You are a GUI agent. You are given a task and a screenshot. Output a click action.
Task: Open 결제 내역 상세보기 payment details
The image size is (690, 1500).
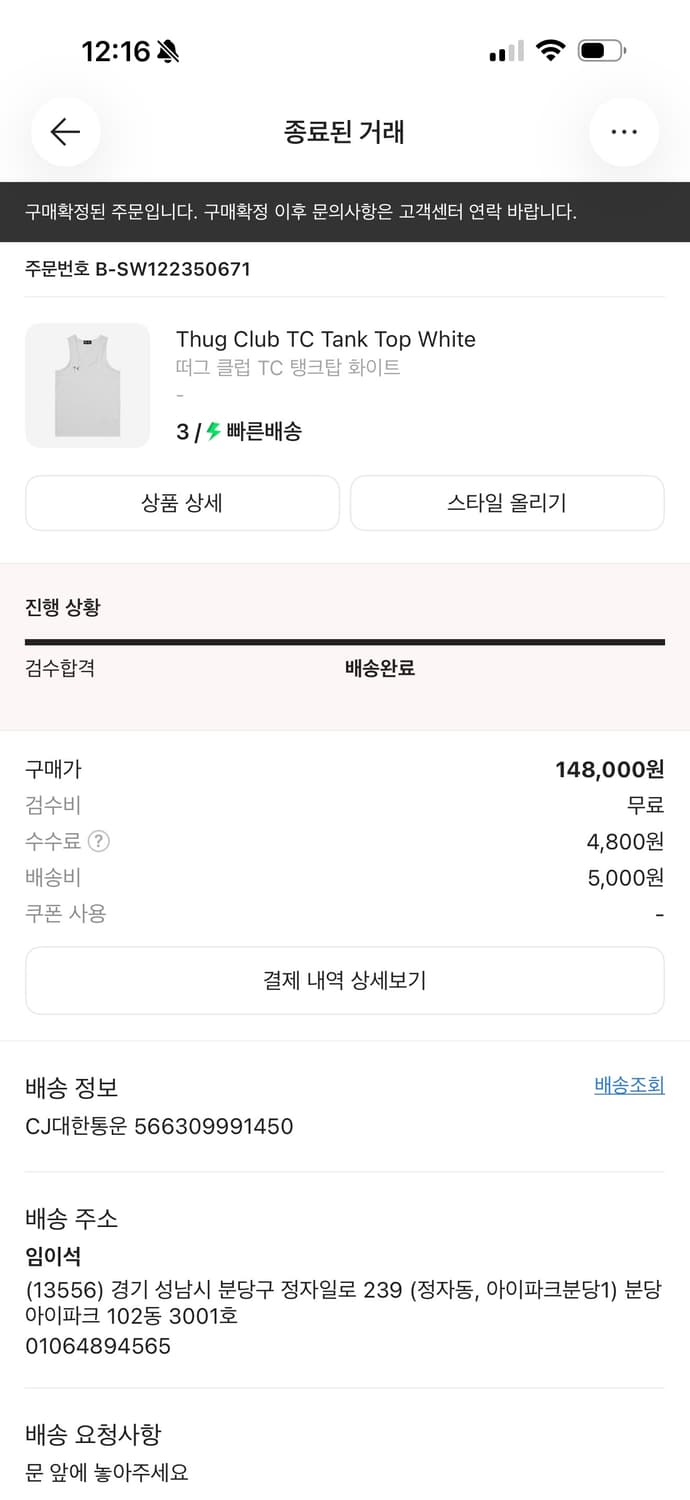345,980
